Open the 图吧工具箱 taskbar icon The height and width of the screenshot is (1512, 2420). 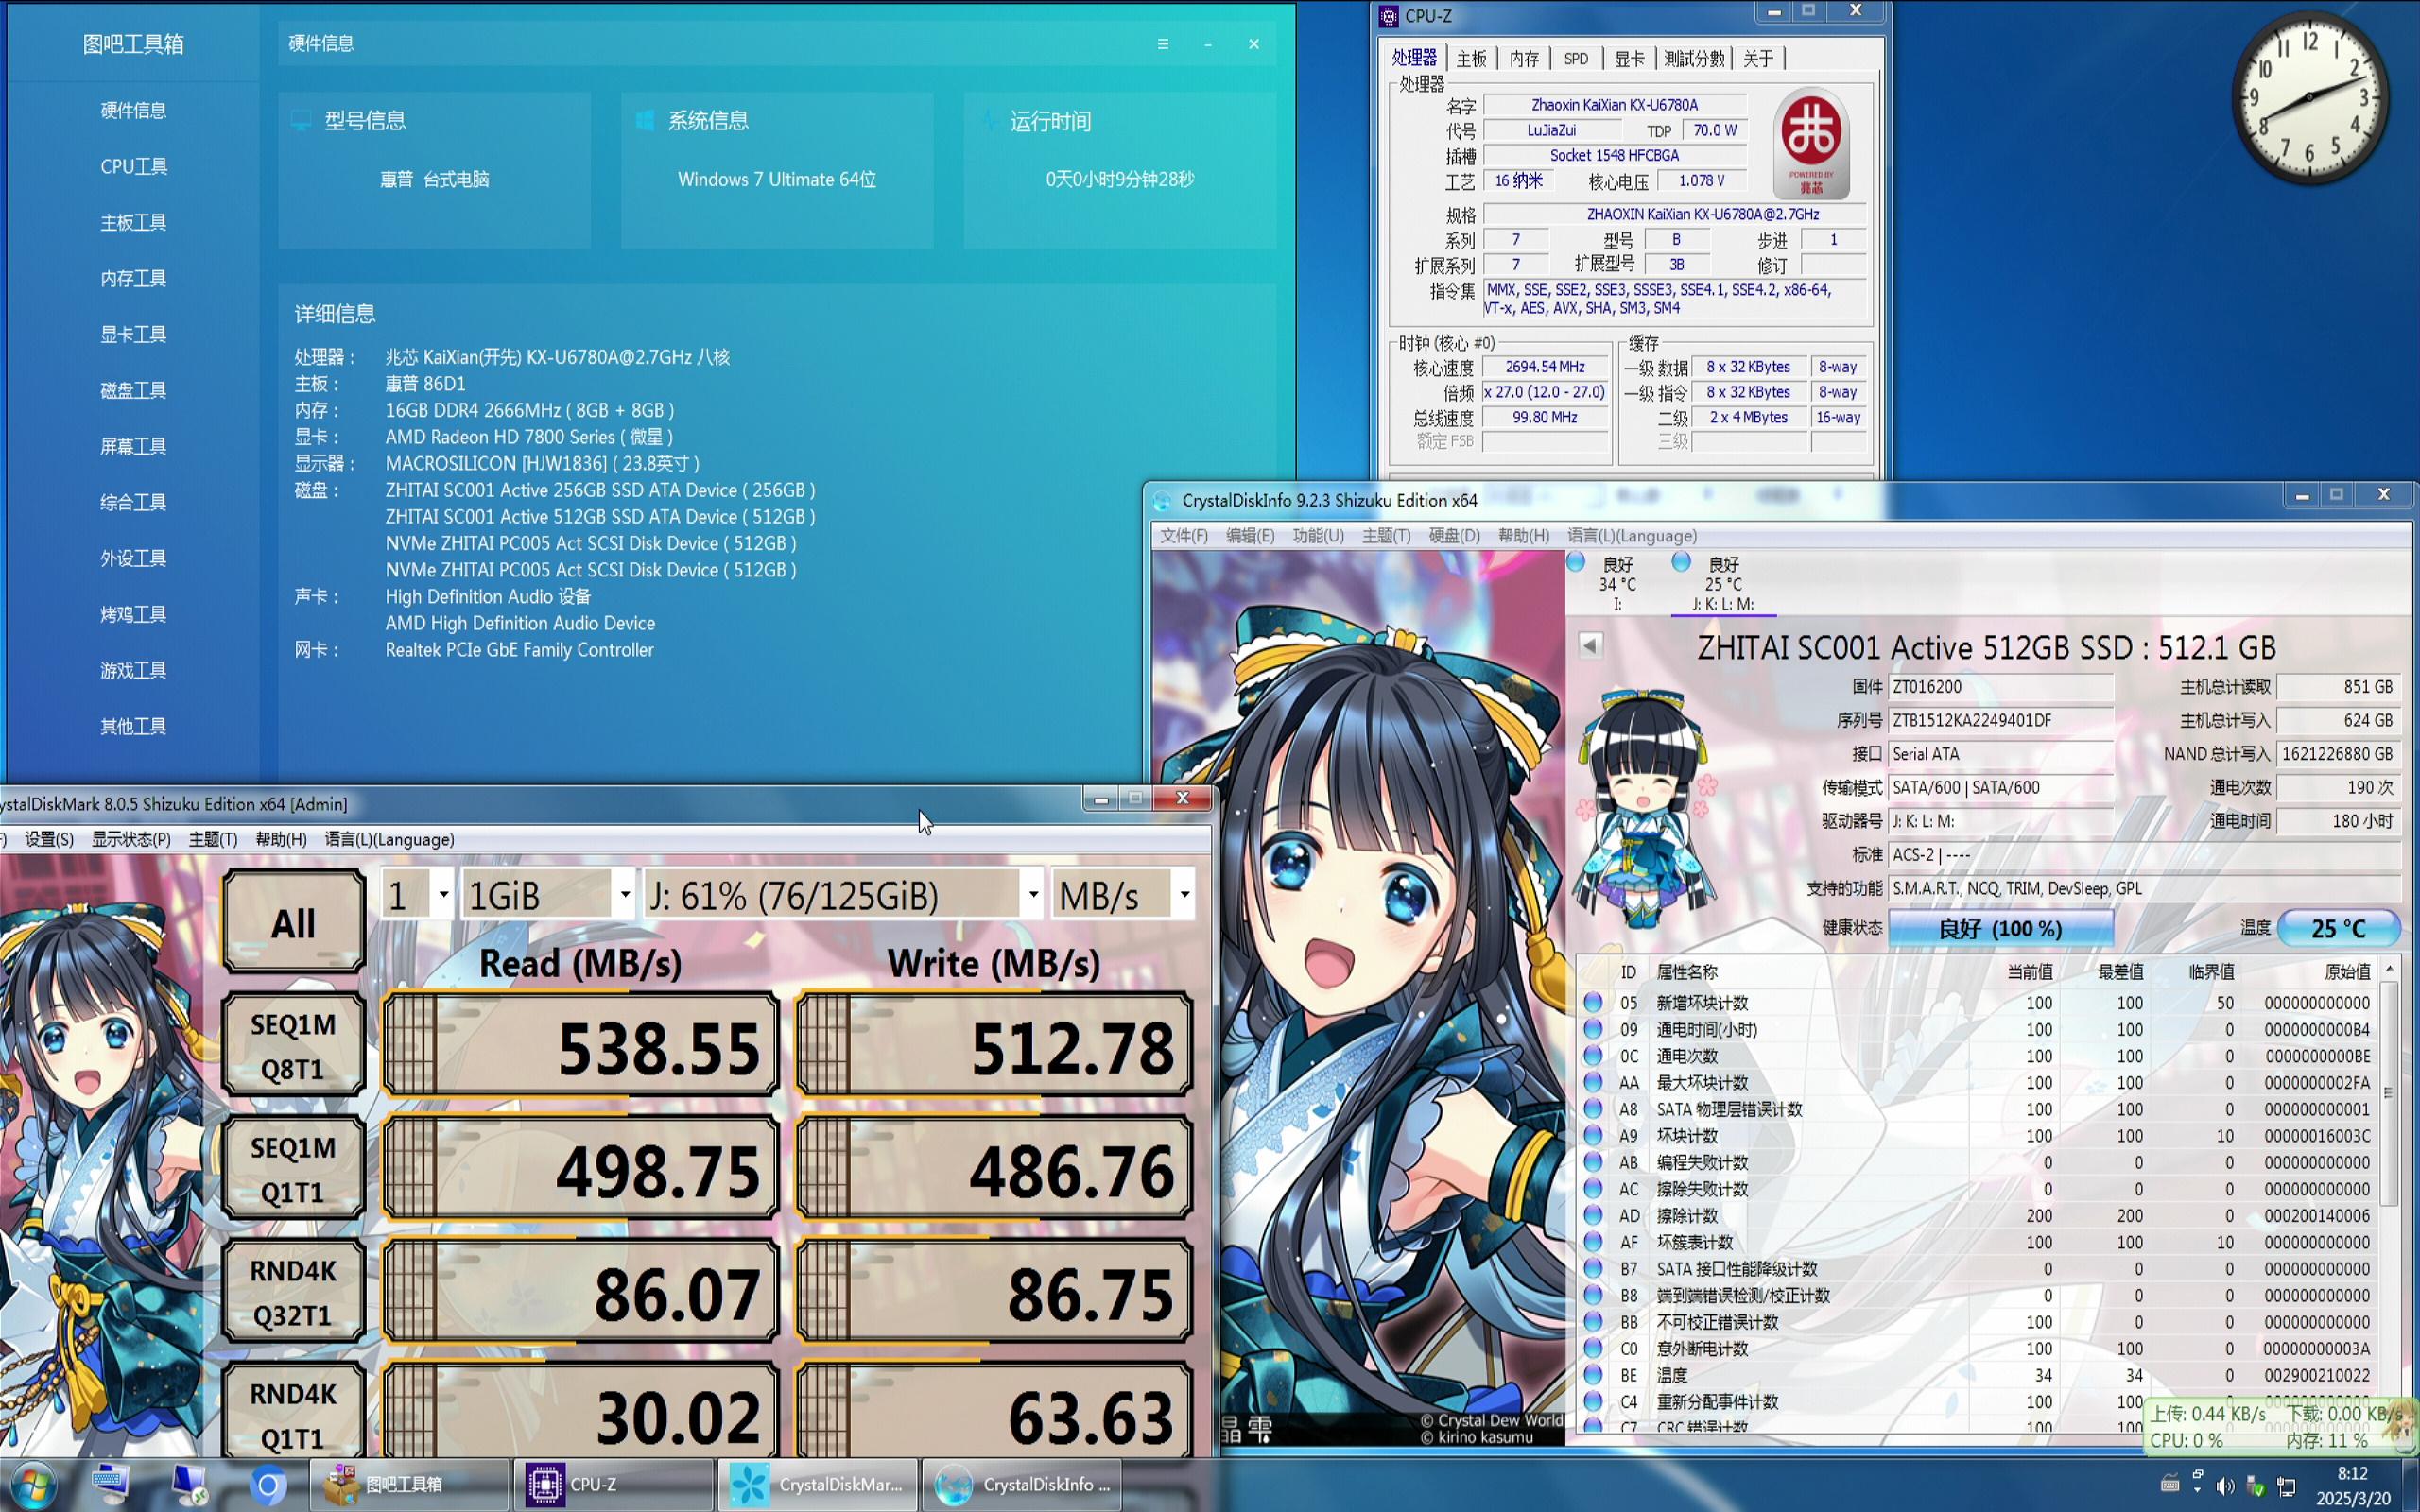(x=405, y=1484)
